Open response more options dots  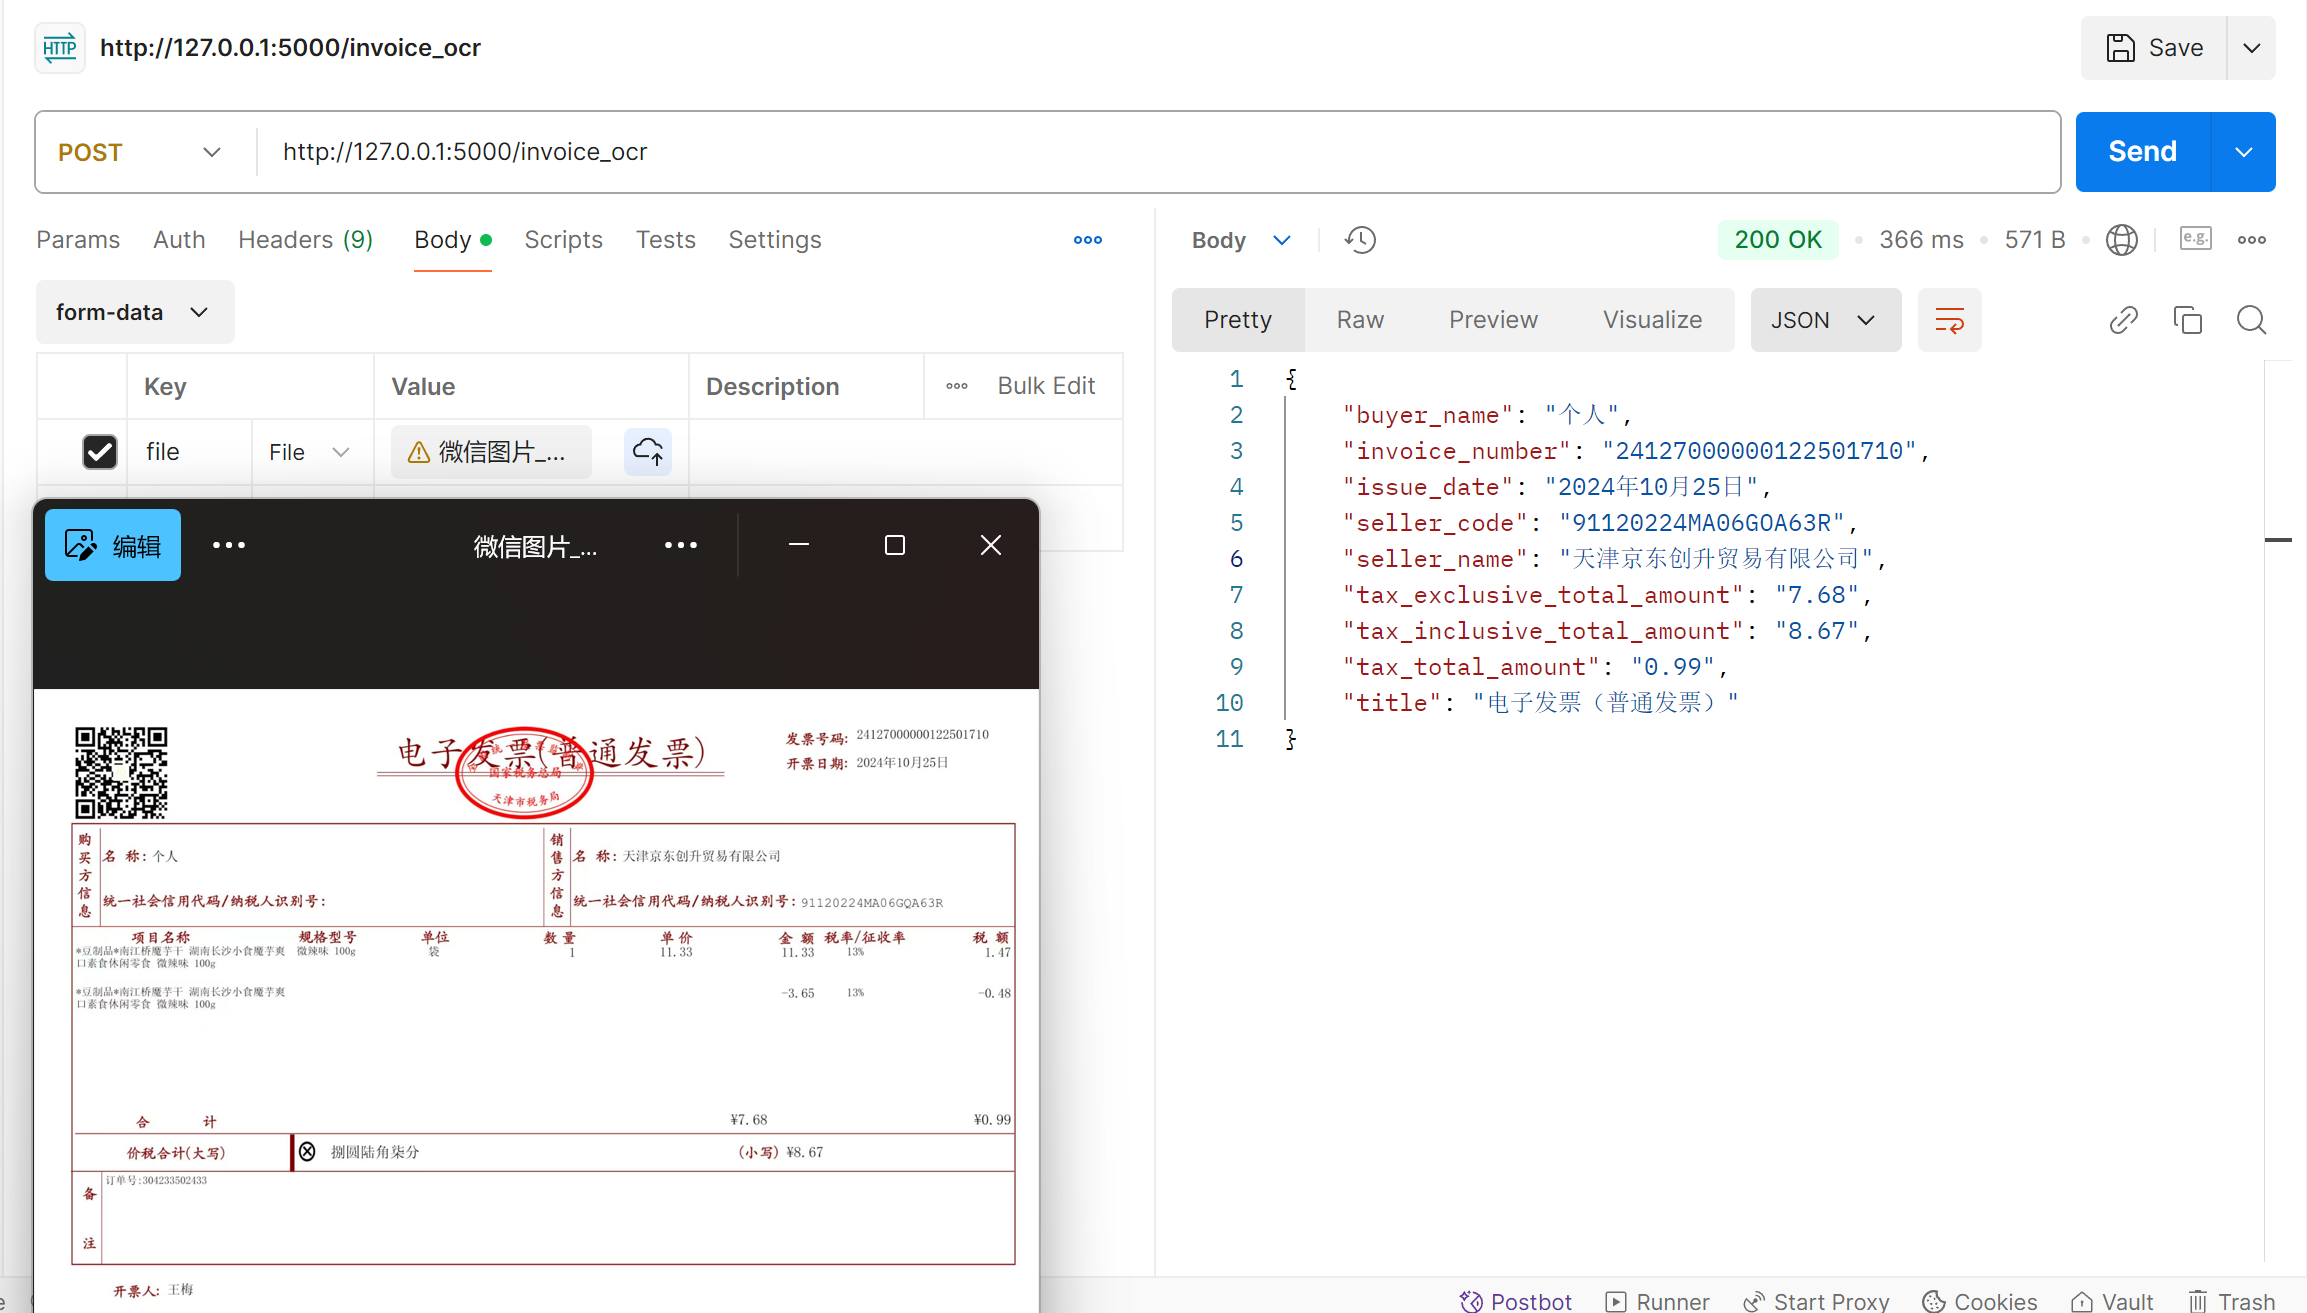tap(2252, 240)
